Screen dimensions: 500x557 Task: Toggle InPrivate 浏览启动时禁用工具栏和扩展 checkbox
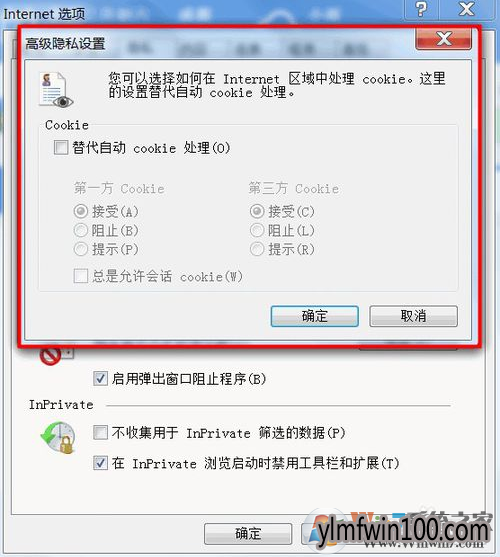point(100,463)
